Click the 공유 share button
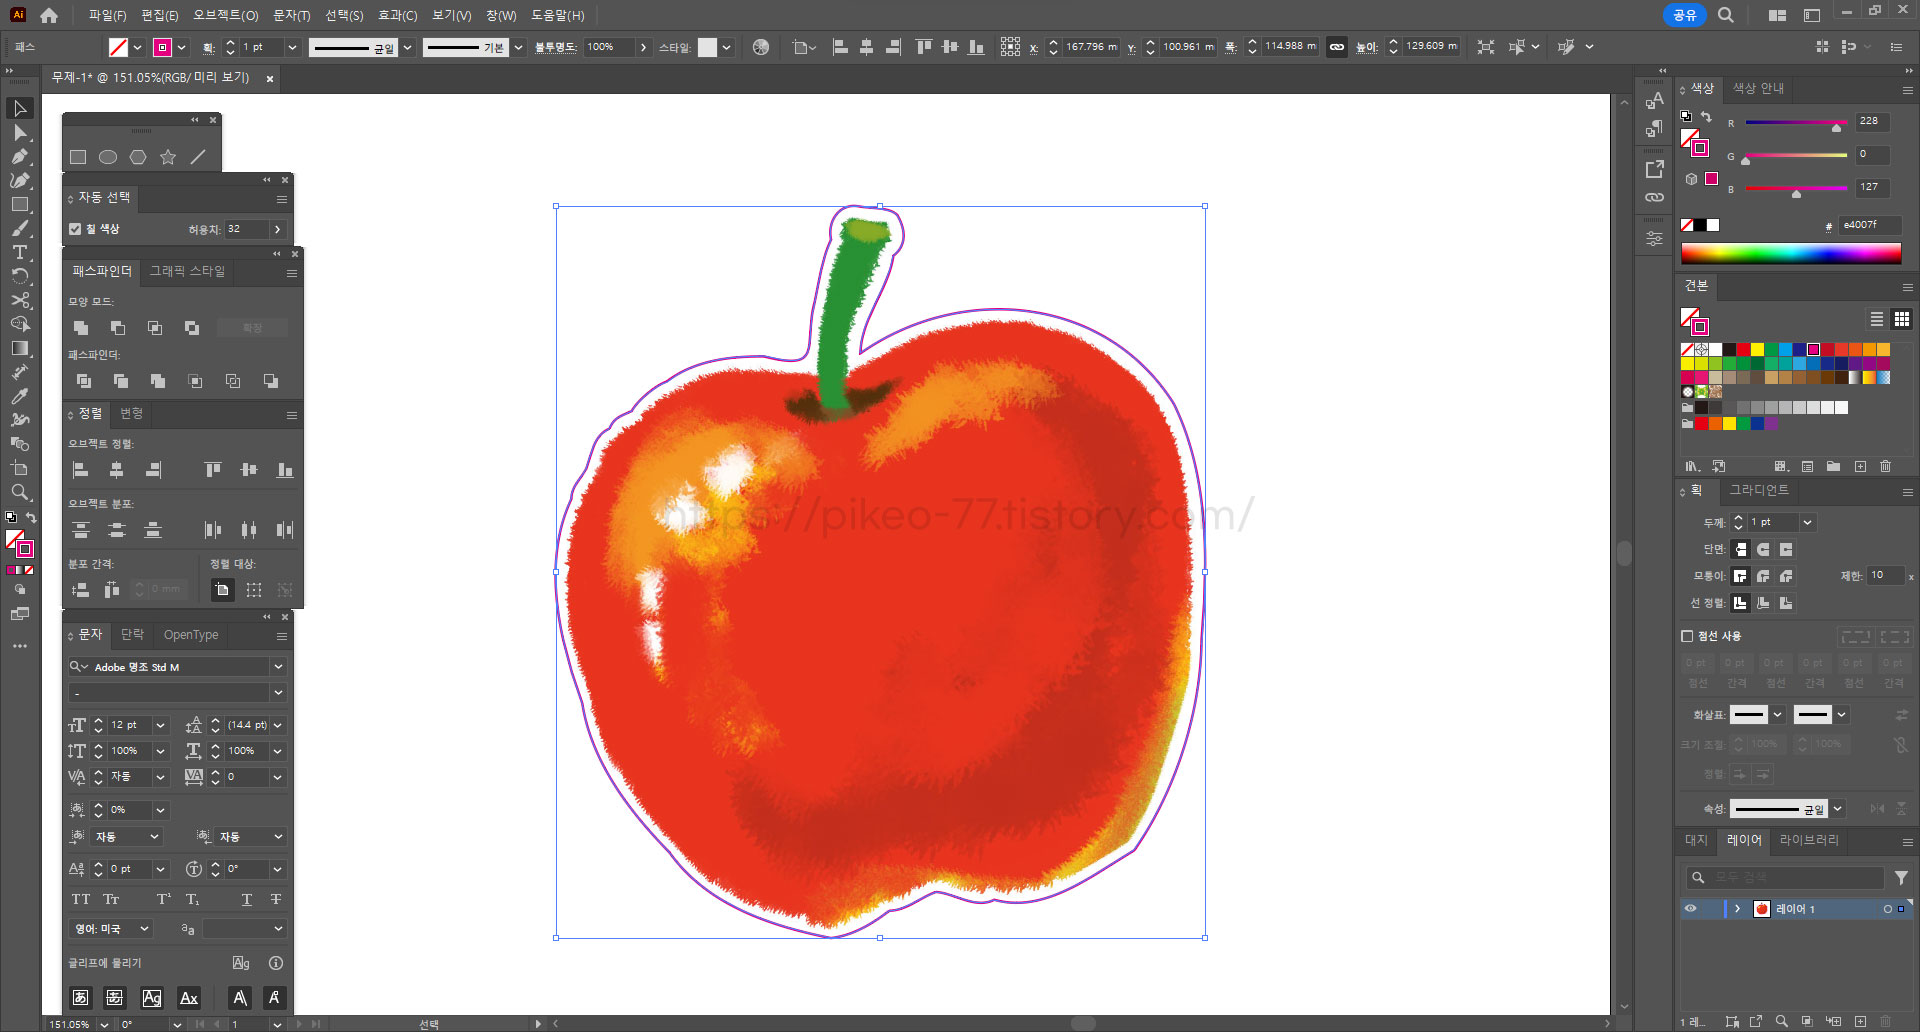 tap(1685, 15)
